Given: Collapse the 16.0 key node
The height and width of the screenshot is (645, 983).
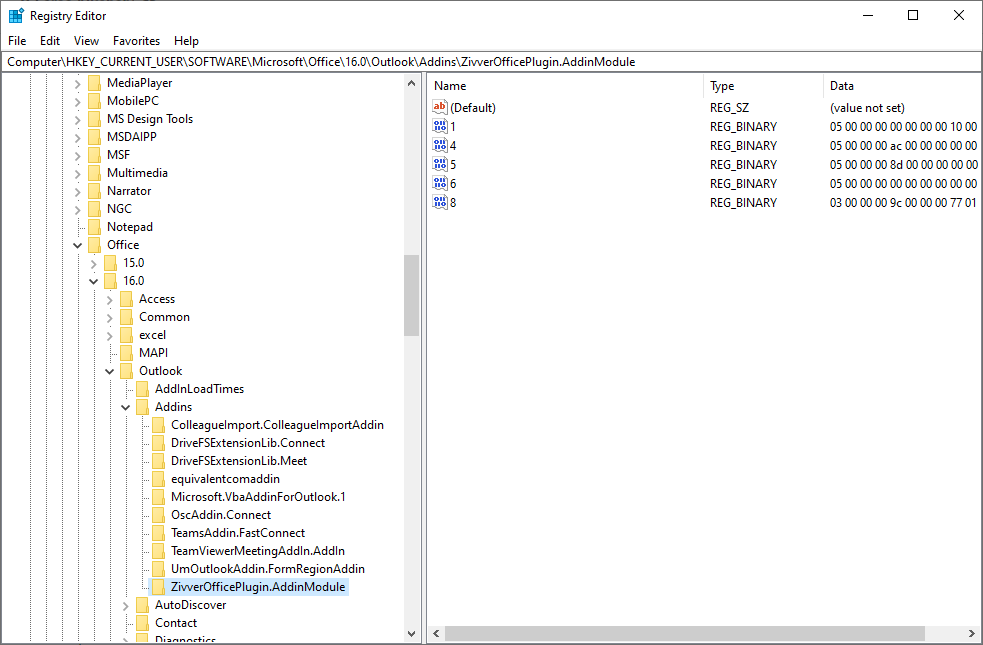Looking at the screenshot, I should coord(93,280).
